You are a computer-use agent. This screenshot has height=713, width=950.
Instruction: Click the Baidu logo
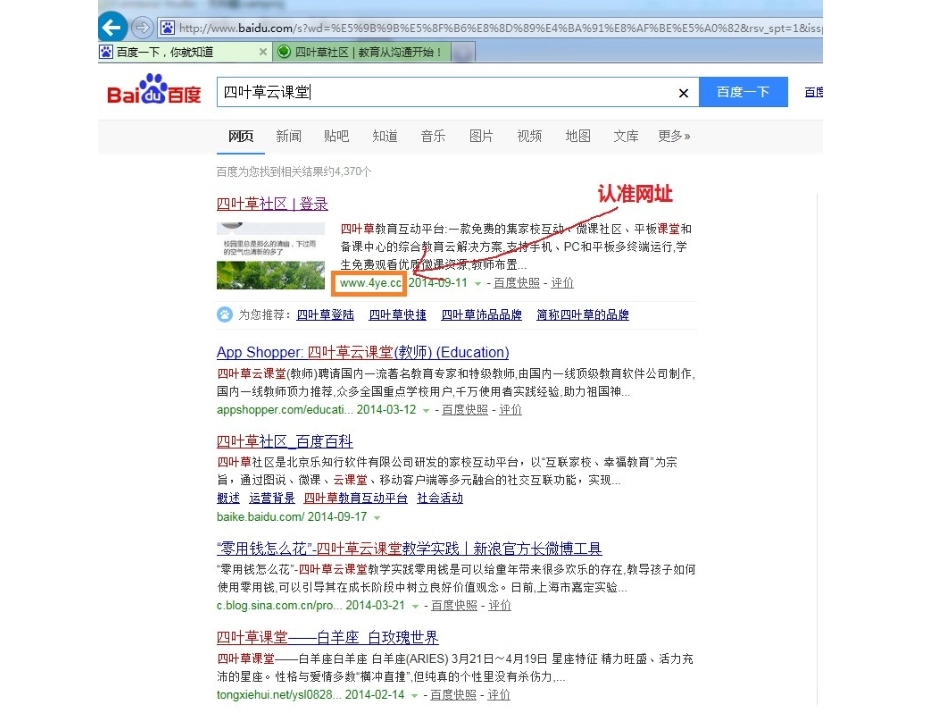coord(154,90)
